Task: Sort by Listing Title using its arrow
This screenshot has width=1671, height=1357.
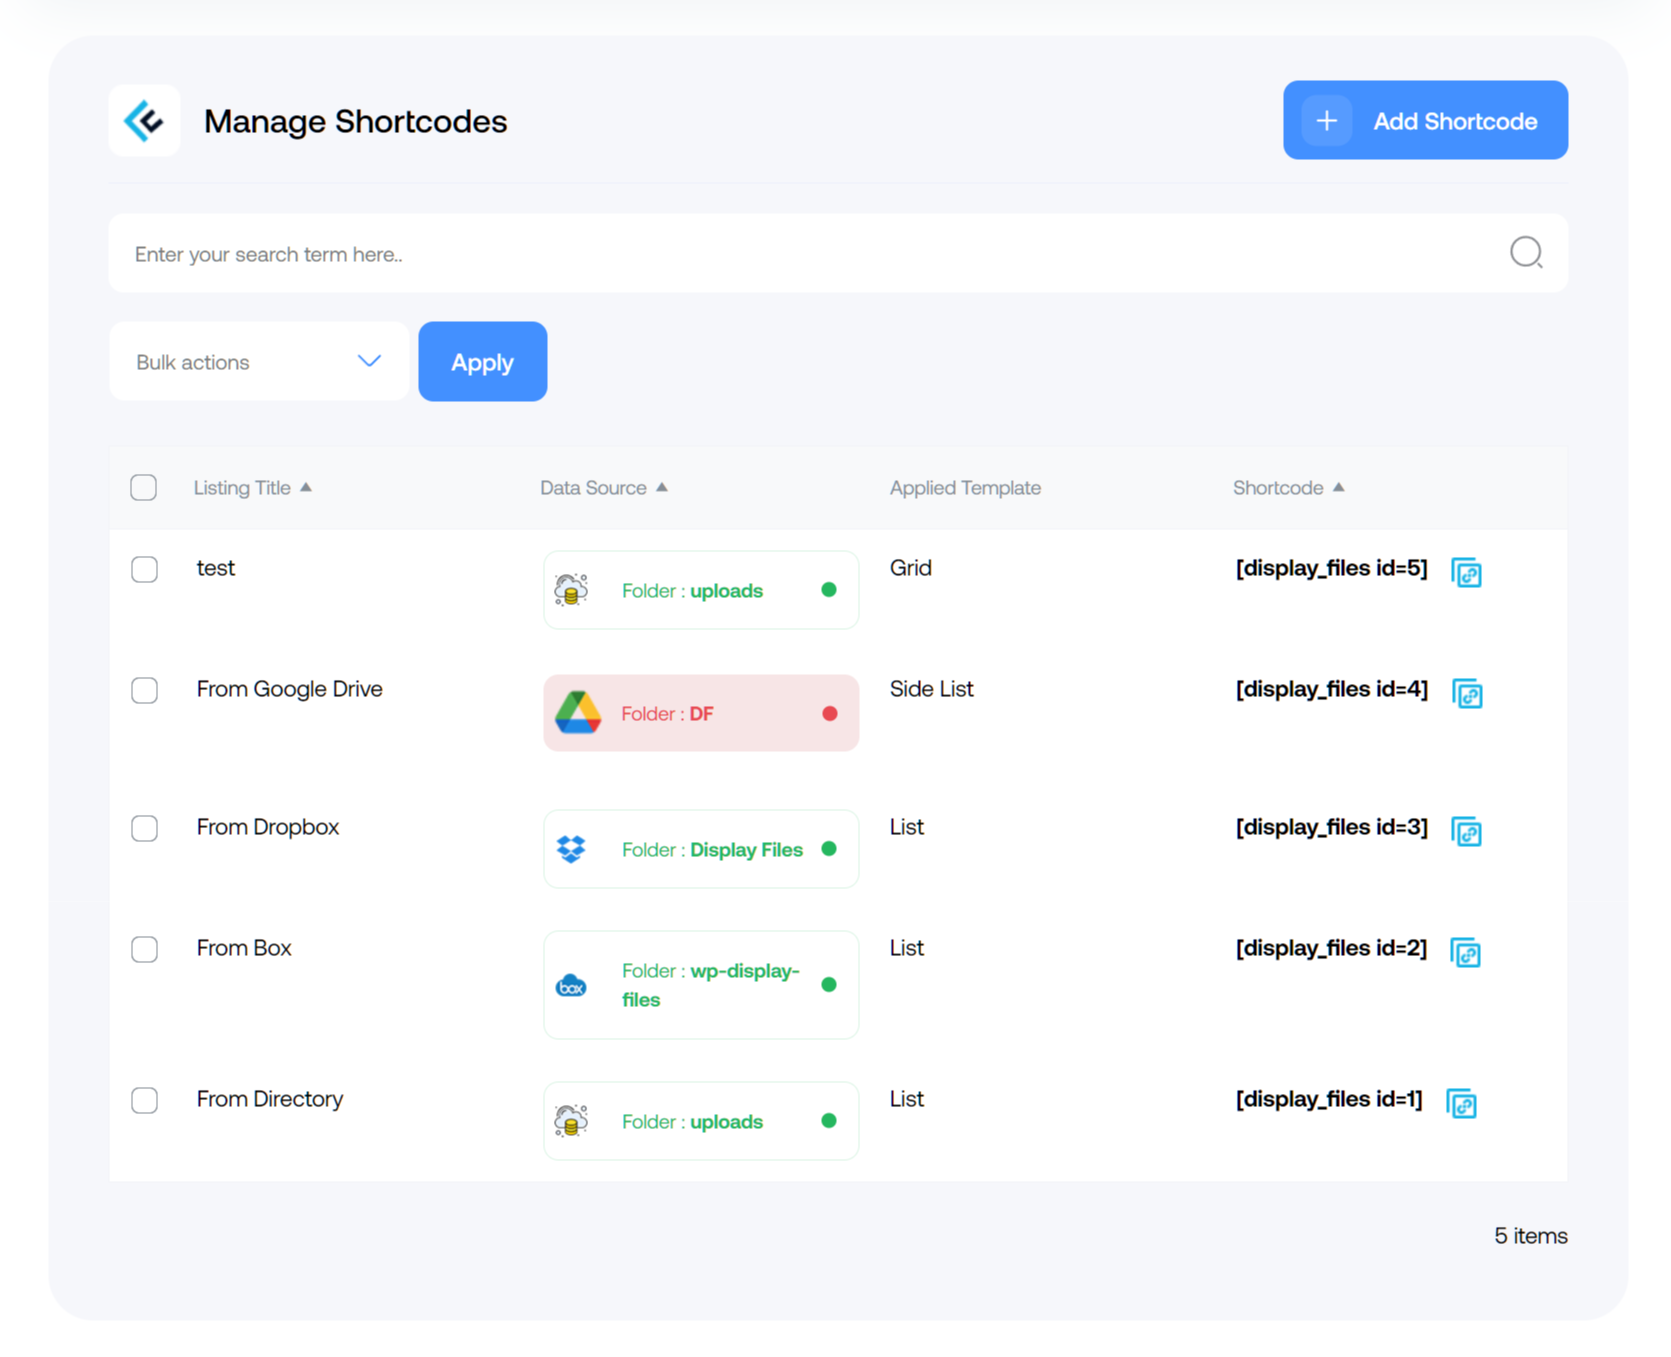Action: (x=308, y=487)
